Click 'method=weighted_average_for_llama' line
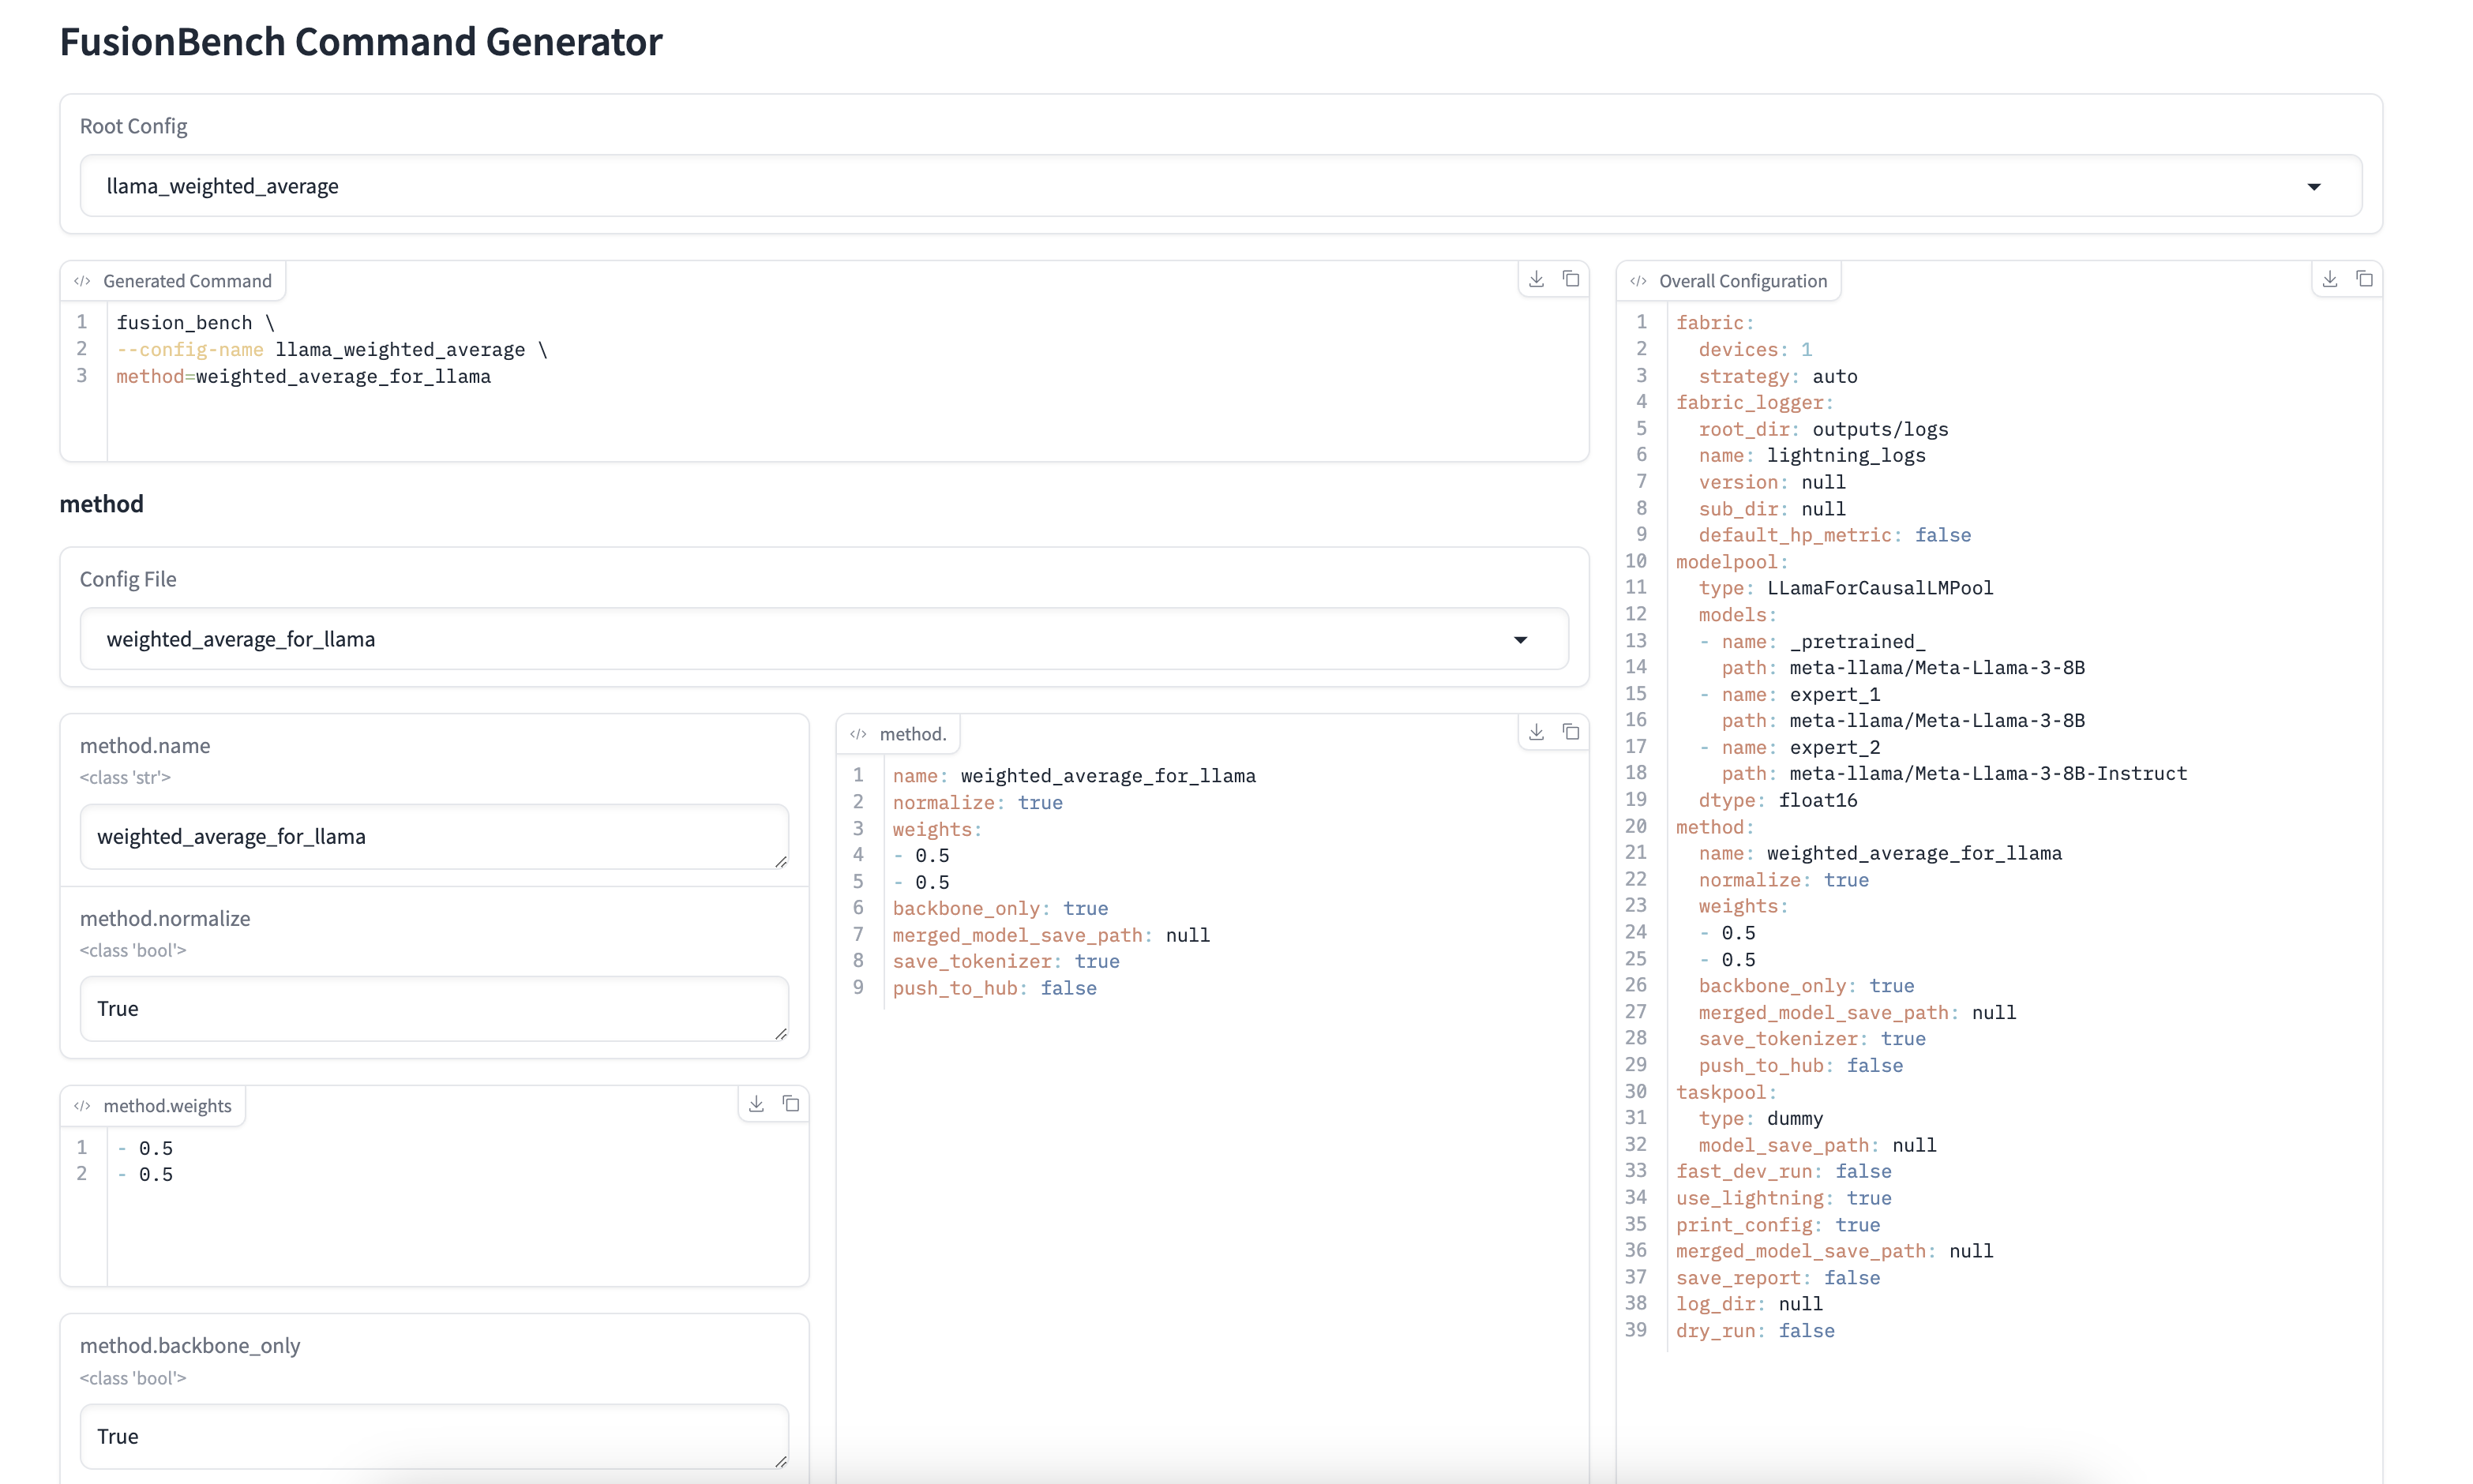Image resolution: width=2473 pixels, height=1484 pixels. pos(303,376)
